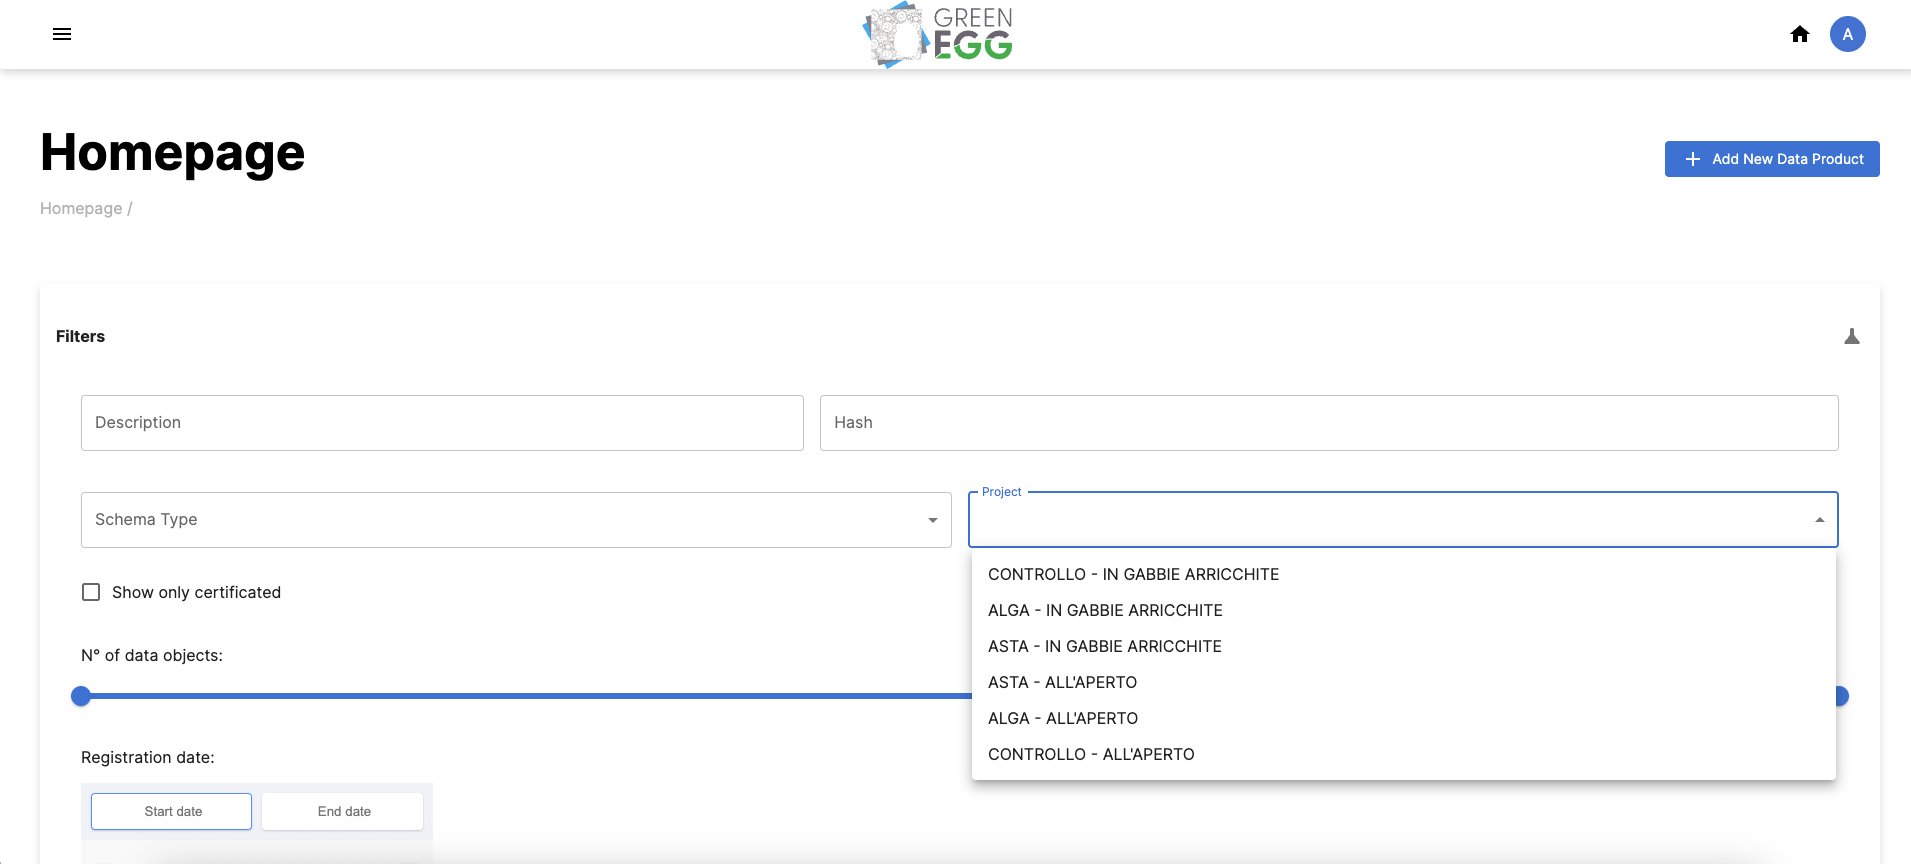Select CONTROLLO - IN GABBIE ARRICCHITE option
The height and width of the screenshot is (864, 1911).
click(x=1133, y=574)
